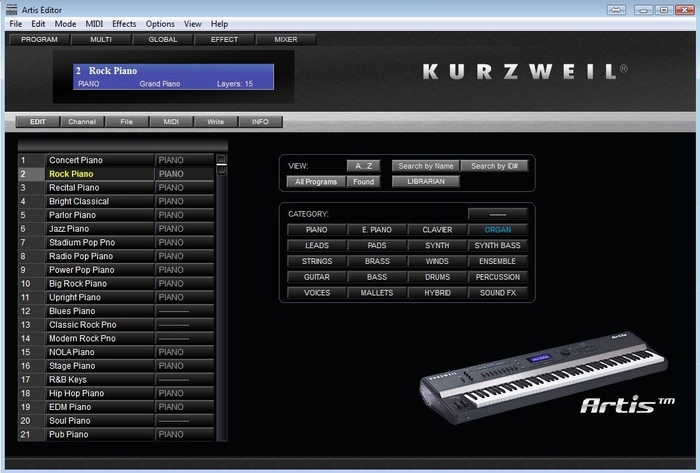Click the EDIT button
The image size is (700, 473).
click(38, 121)
